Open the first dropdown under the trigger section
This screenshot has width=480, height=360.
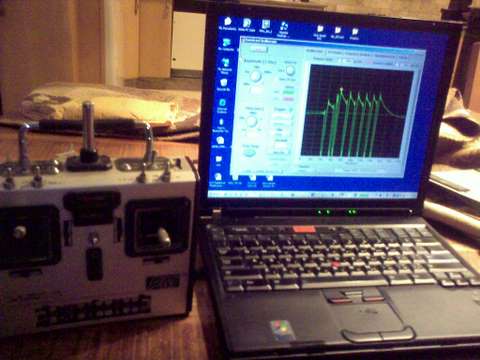tap(281, 117)
